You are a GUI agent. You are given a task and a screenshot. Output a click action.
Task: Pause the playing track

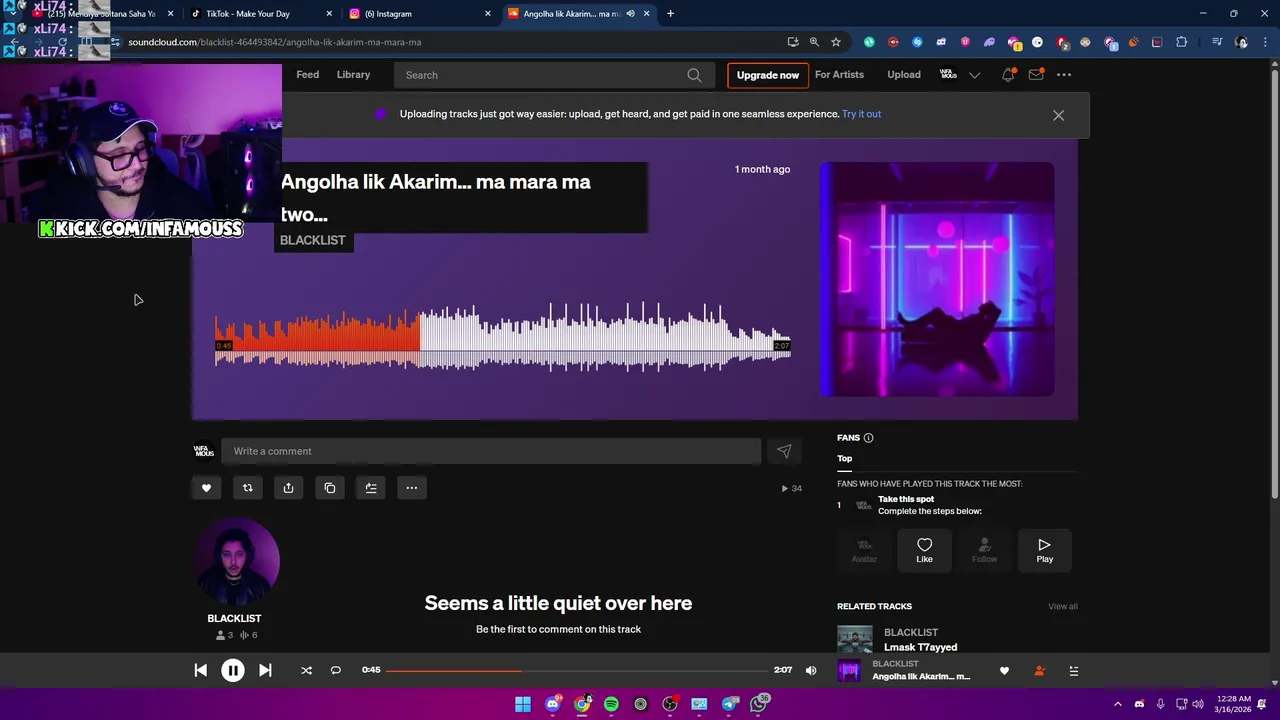232,670
